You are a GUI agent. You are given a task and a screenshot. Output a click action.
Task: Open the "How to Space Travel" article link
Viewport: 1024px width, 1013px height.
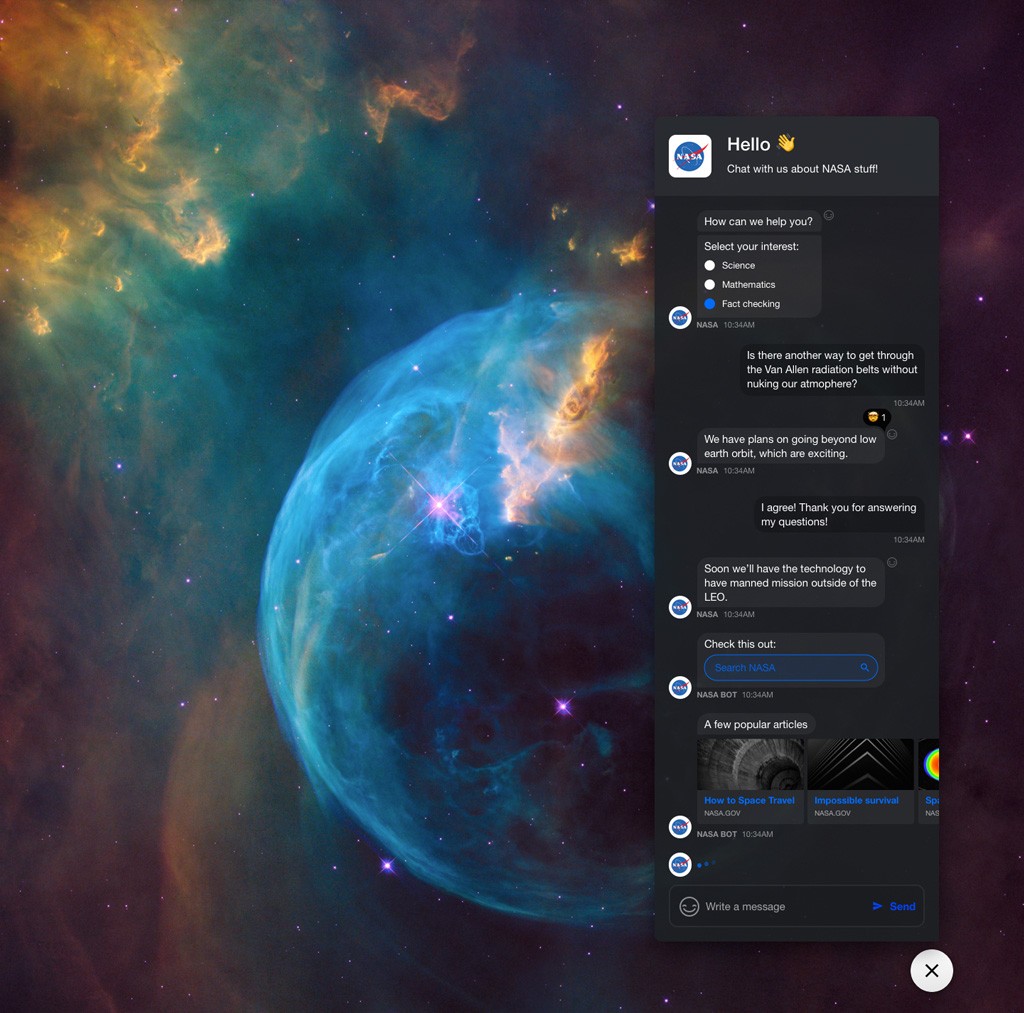749,800
